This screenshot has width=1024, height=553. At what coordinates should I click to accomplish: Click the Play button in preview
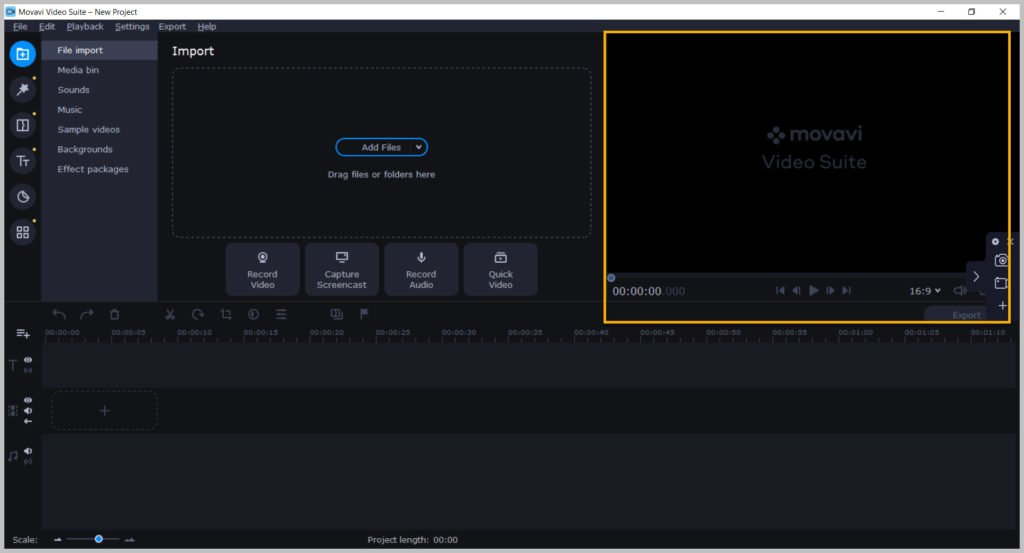(813, 291)
